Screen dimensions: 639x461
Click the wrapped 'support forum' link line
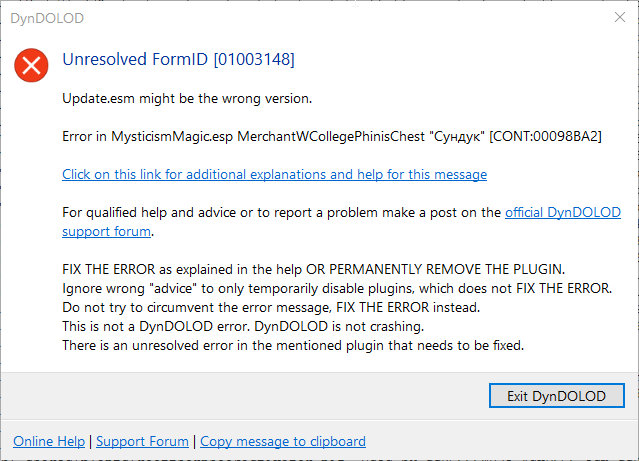[106, 232]
